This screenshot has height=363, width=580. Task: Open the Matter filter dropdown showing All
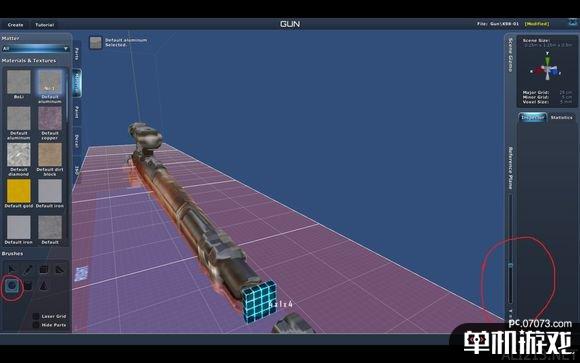point(35,48)
